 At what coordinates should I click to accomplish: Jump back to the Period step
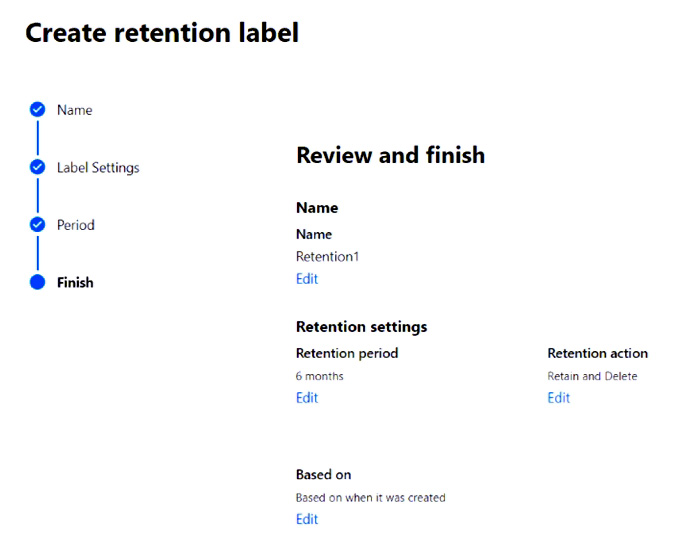pos(76,225)
